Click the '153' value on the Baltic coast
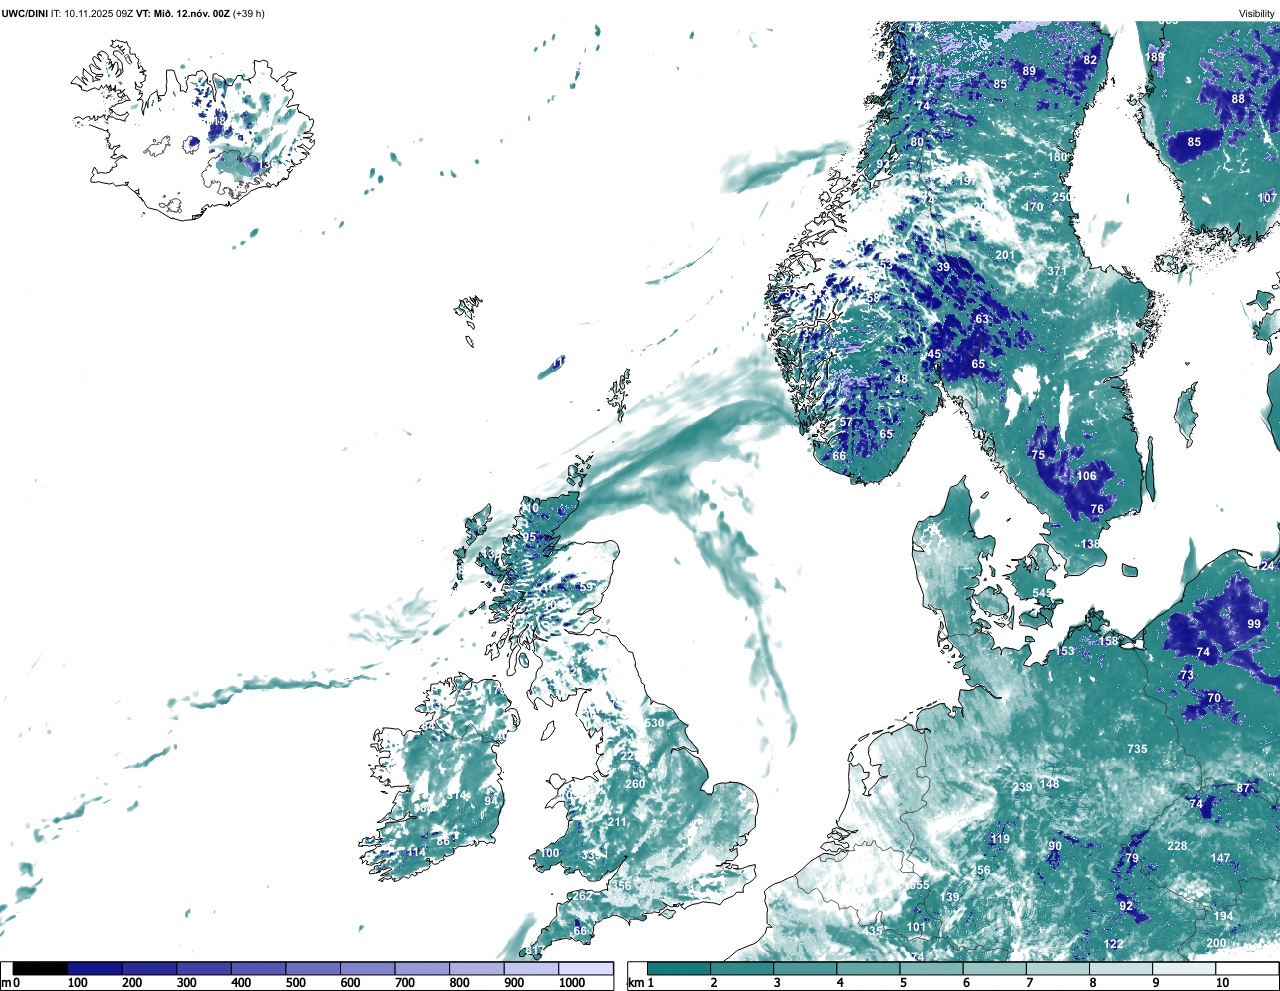Viewport: 1280px width, 991px height. point(1065,651)
